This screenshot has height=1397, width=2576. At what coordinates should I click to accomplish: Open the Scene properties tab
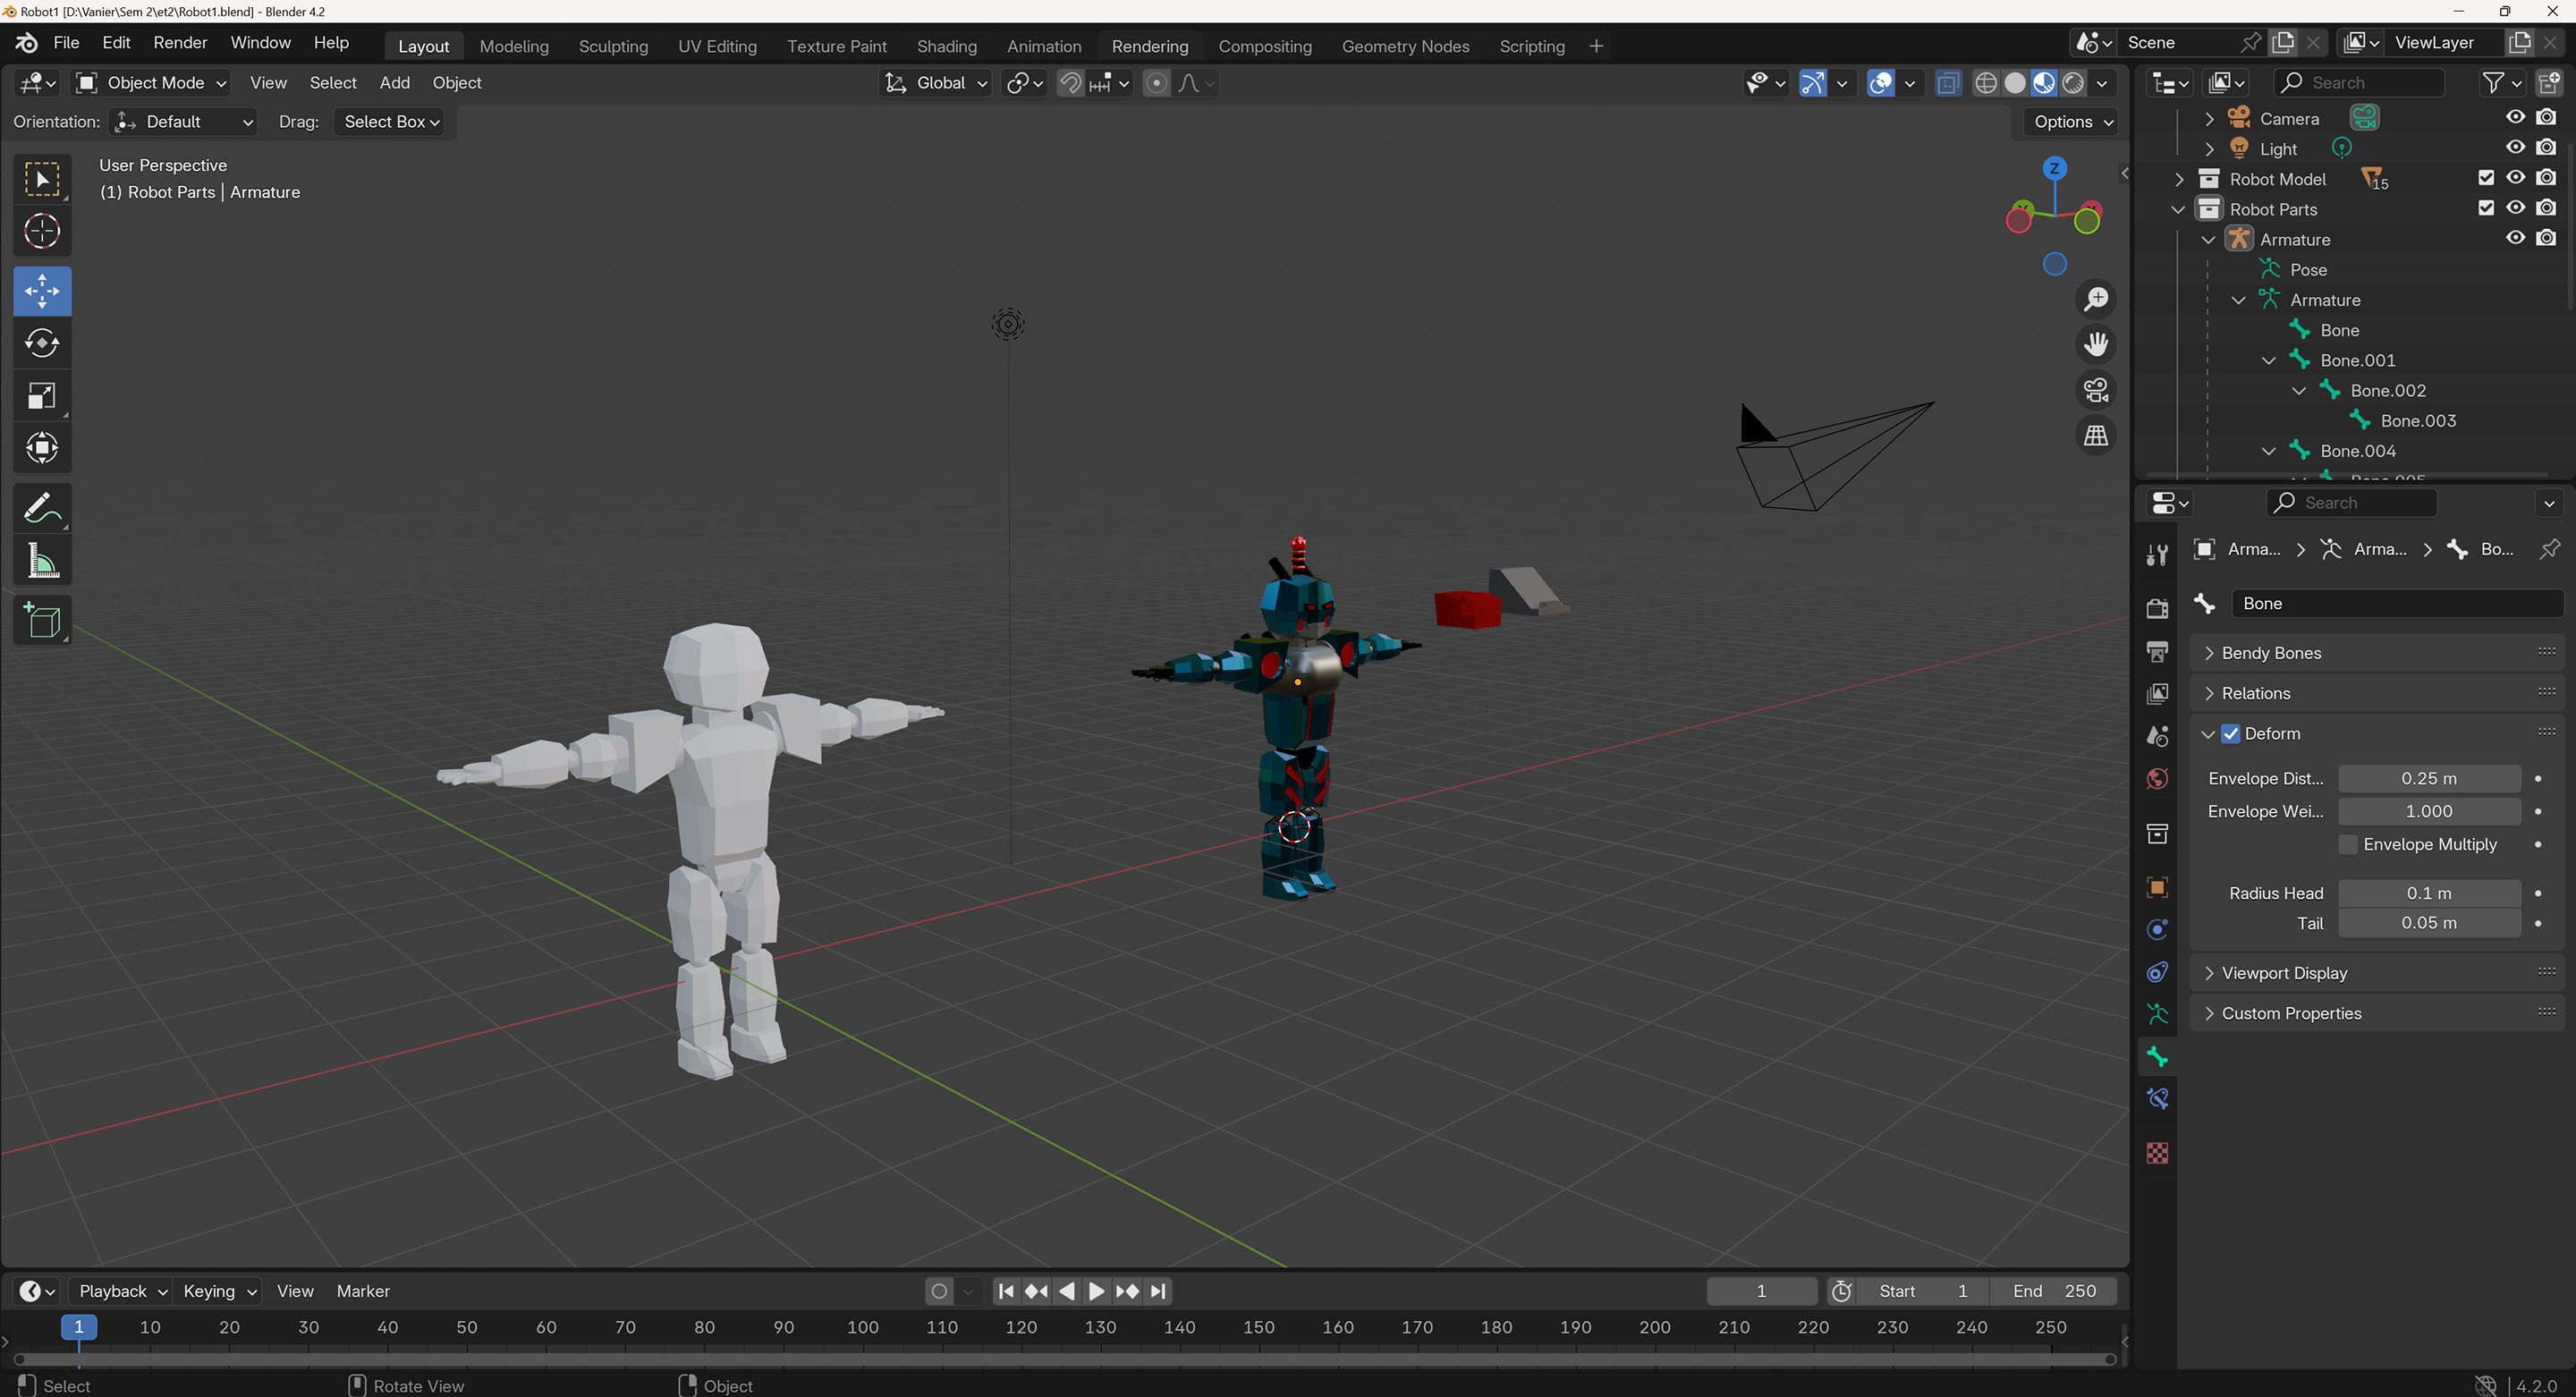pyautogui.click(x=2157, y=736)
